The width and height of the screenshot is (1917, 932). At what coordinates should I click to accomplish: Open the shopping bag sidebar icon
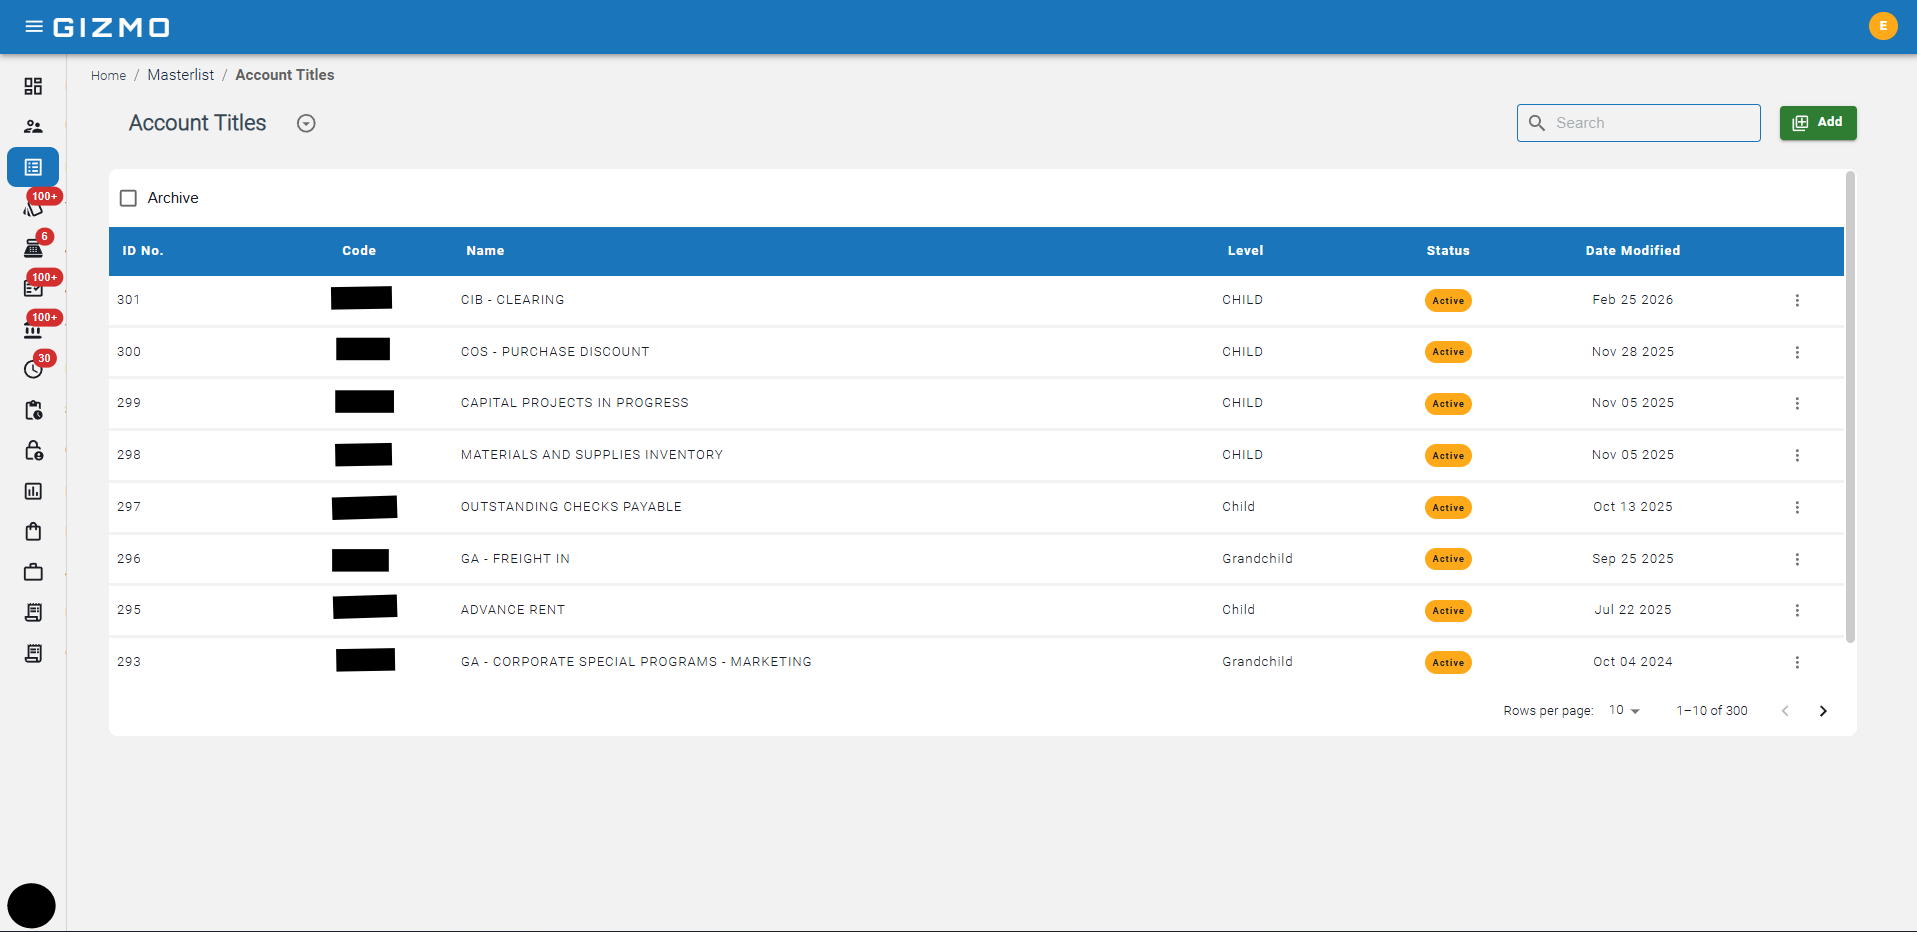[x=33, y=531]
